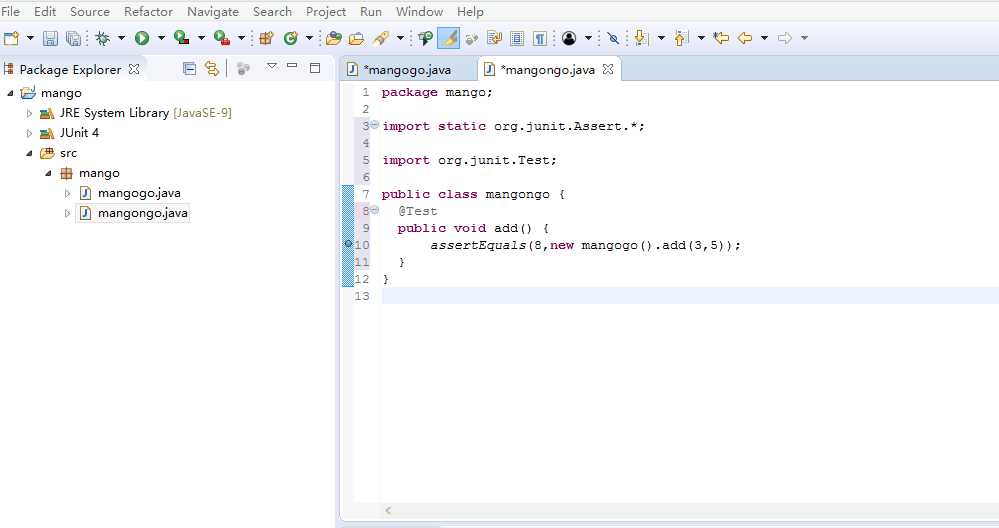Click the Open Task folder icon
This screenshot has height=528, width=999.
pos(357,38)
